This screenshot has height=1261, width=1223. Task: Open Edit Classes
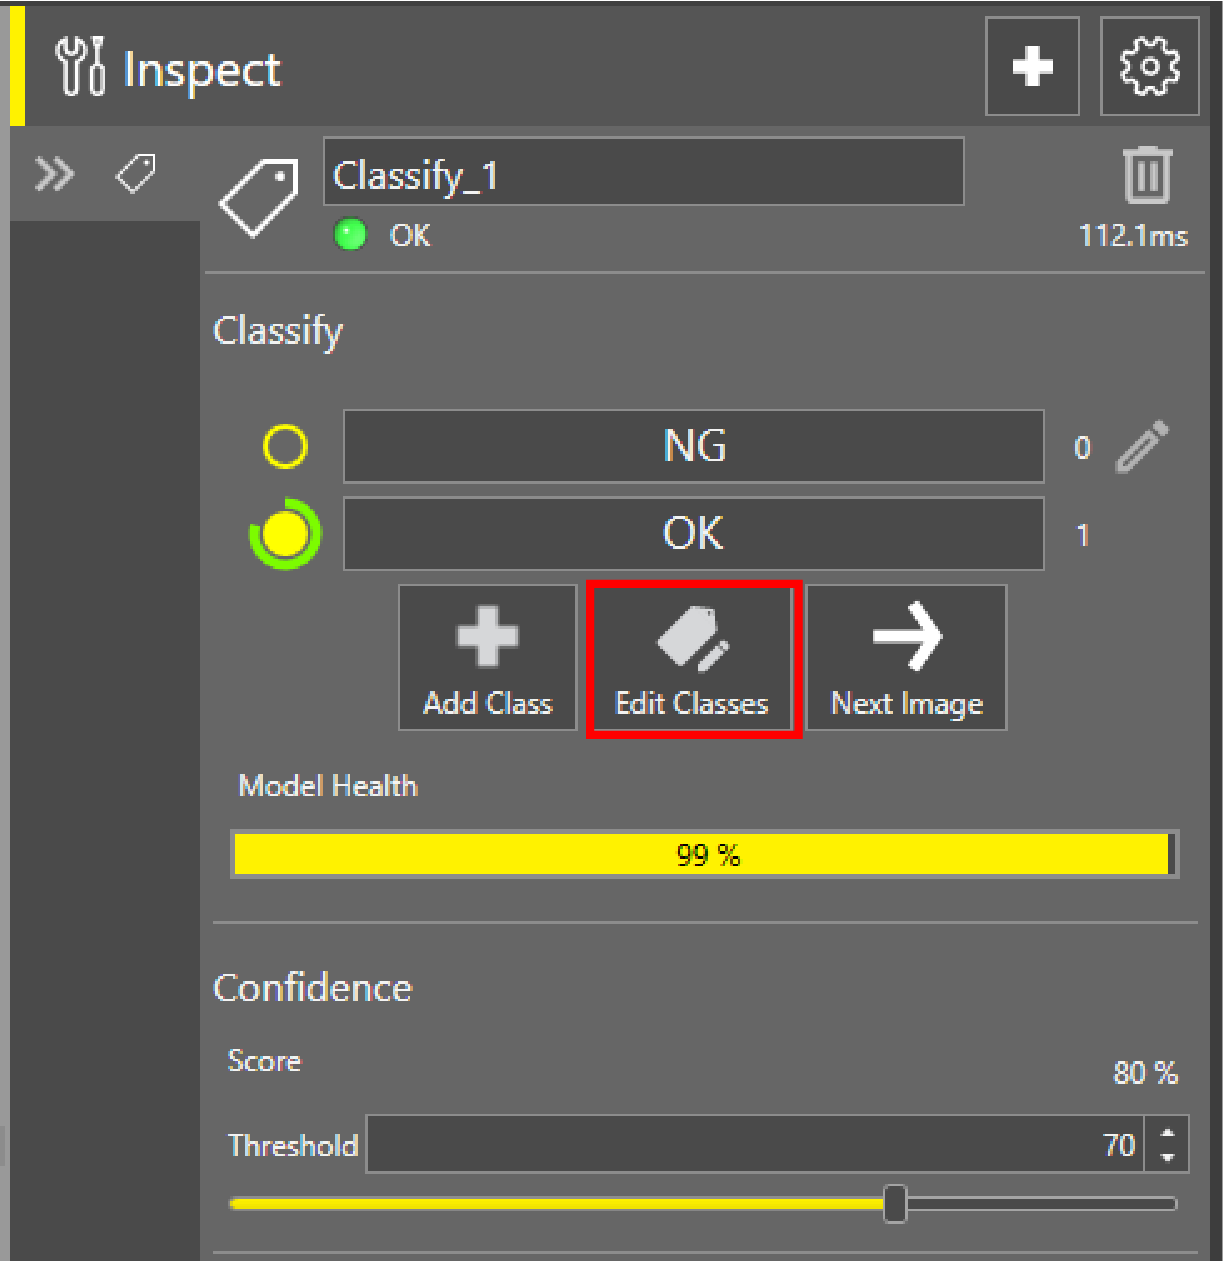(x=693, y=660)
